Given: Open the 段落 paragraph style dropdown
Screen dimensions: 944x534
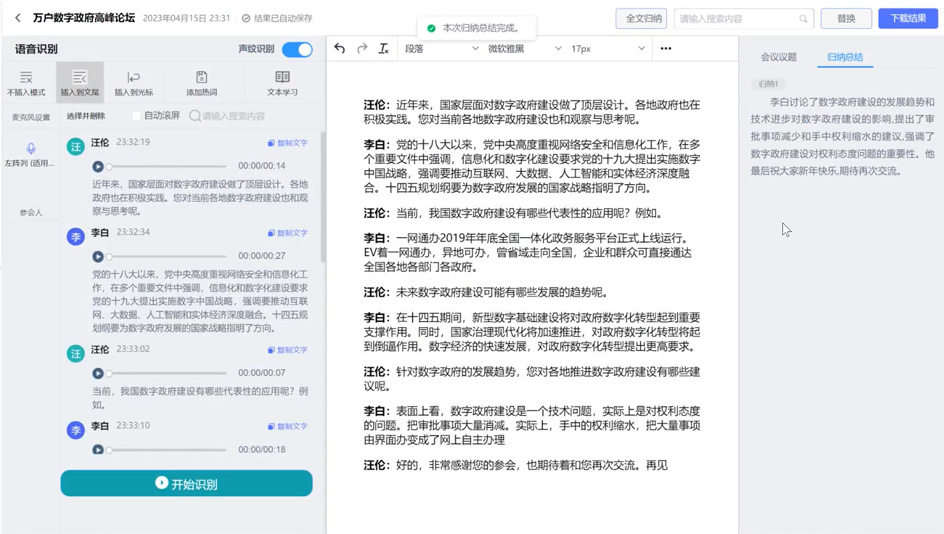Looking at the screenshot, I should point(441,48).
